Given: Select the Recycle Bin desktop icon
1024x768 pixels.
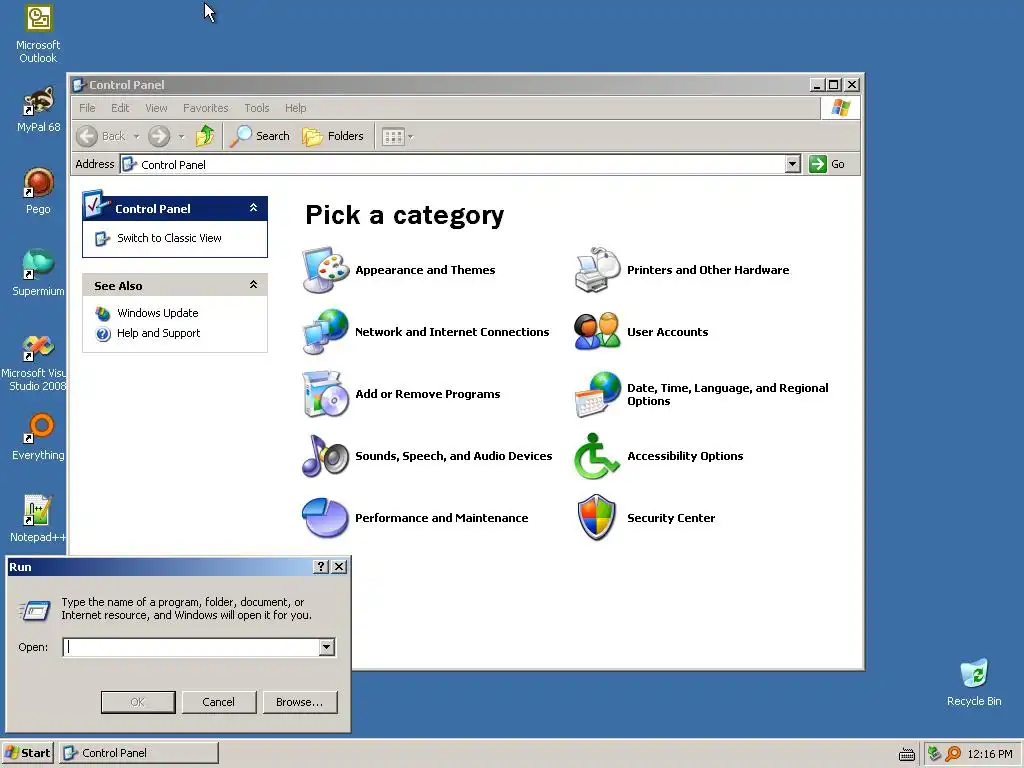Looking at the screenshot, I should pos(974,682).
